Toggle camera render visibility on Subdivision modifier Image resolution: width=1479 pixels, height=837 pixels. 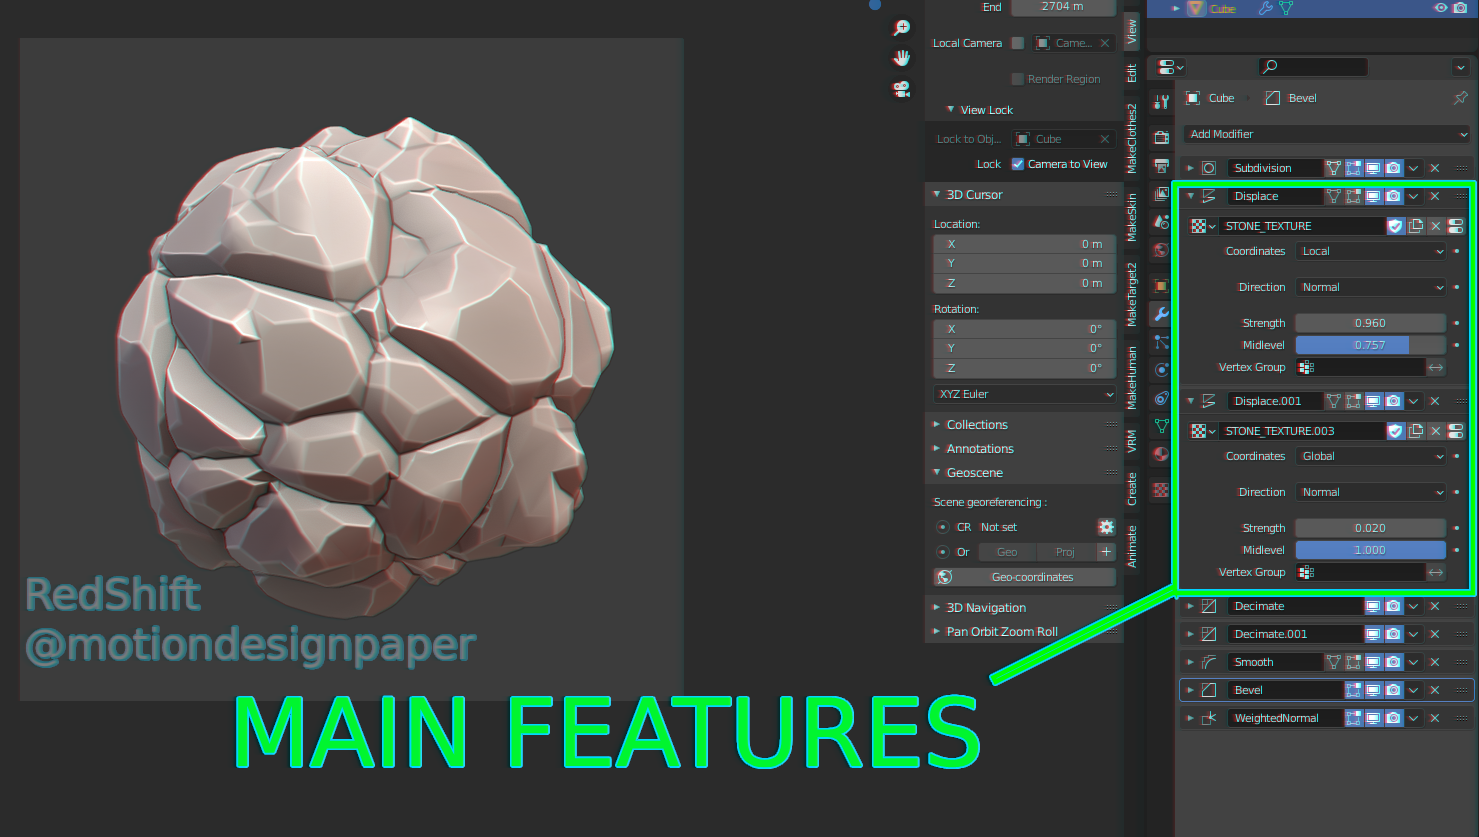tap(1393, 167)
